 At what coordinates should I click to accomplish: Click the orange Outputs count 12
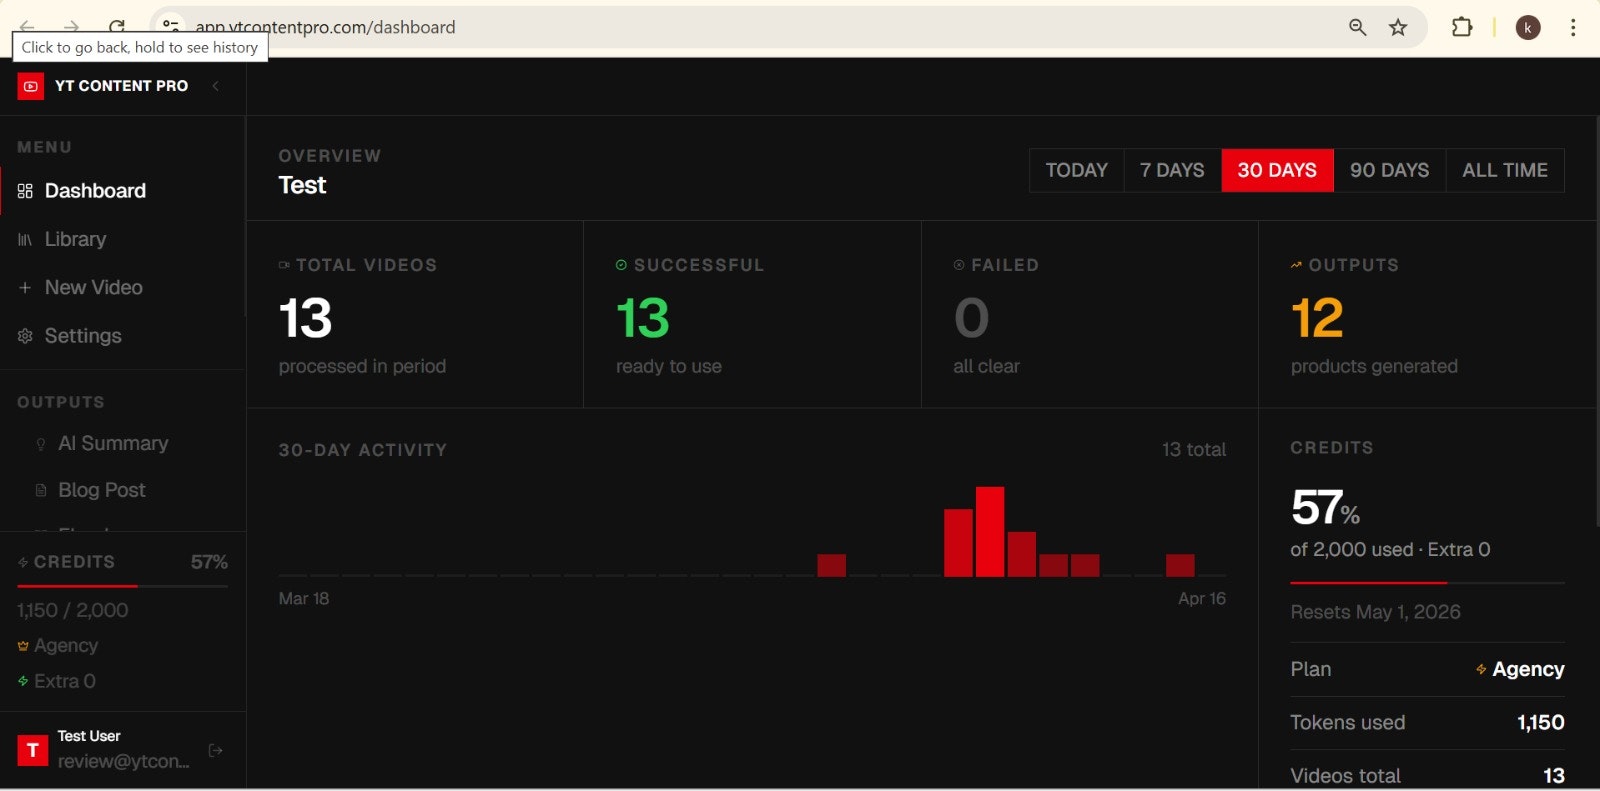tap(1317, 319)
